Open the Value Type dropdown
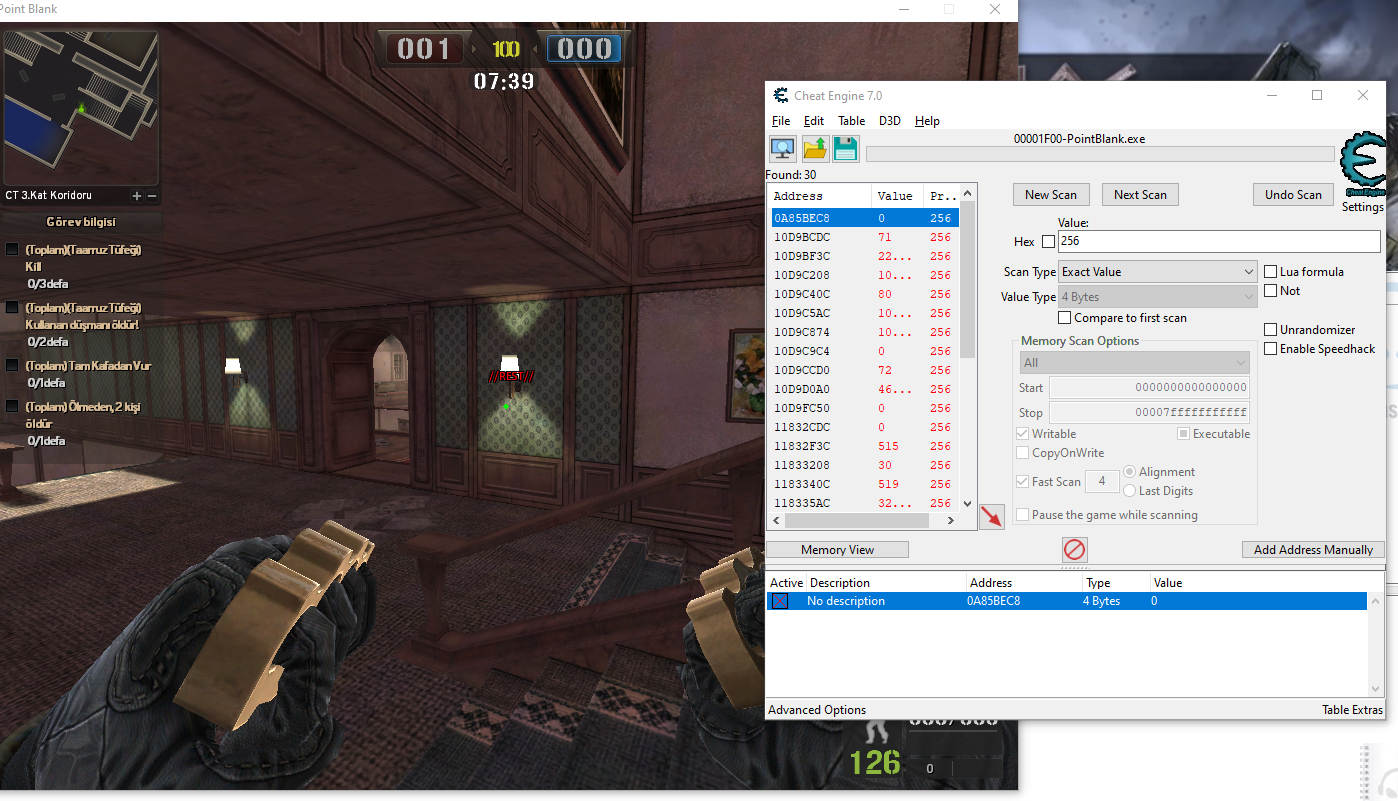Image resolution: width=1398 pixels, height=801 pixels. [1157, 297]
